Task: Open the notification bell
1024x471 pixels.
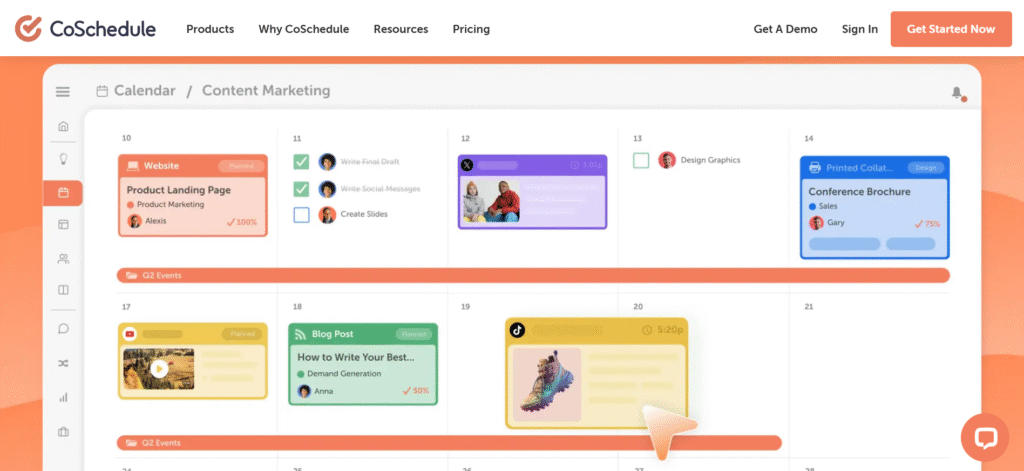Action: (x=957, y=93)
